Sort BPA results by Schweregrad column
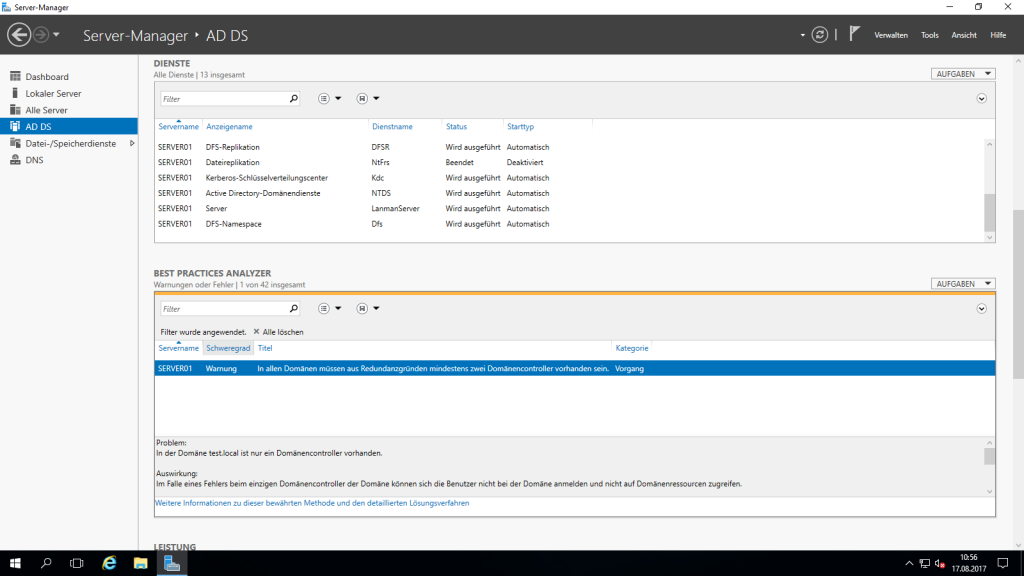 pos(228,348)
